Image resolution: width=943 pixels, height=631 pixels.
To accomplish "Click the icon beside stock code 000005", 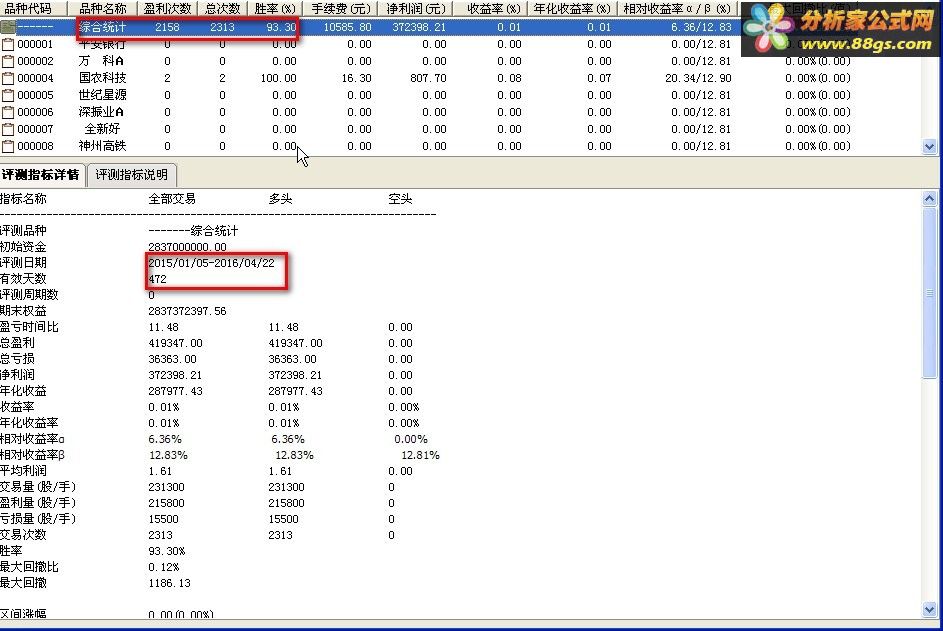I will (x=8, y=95).
